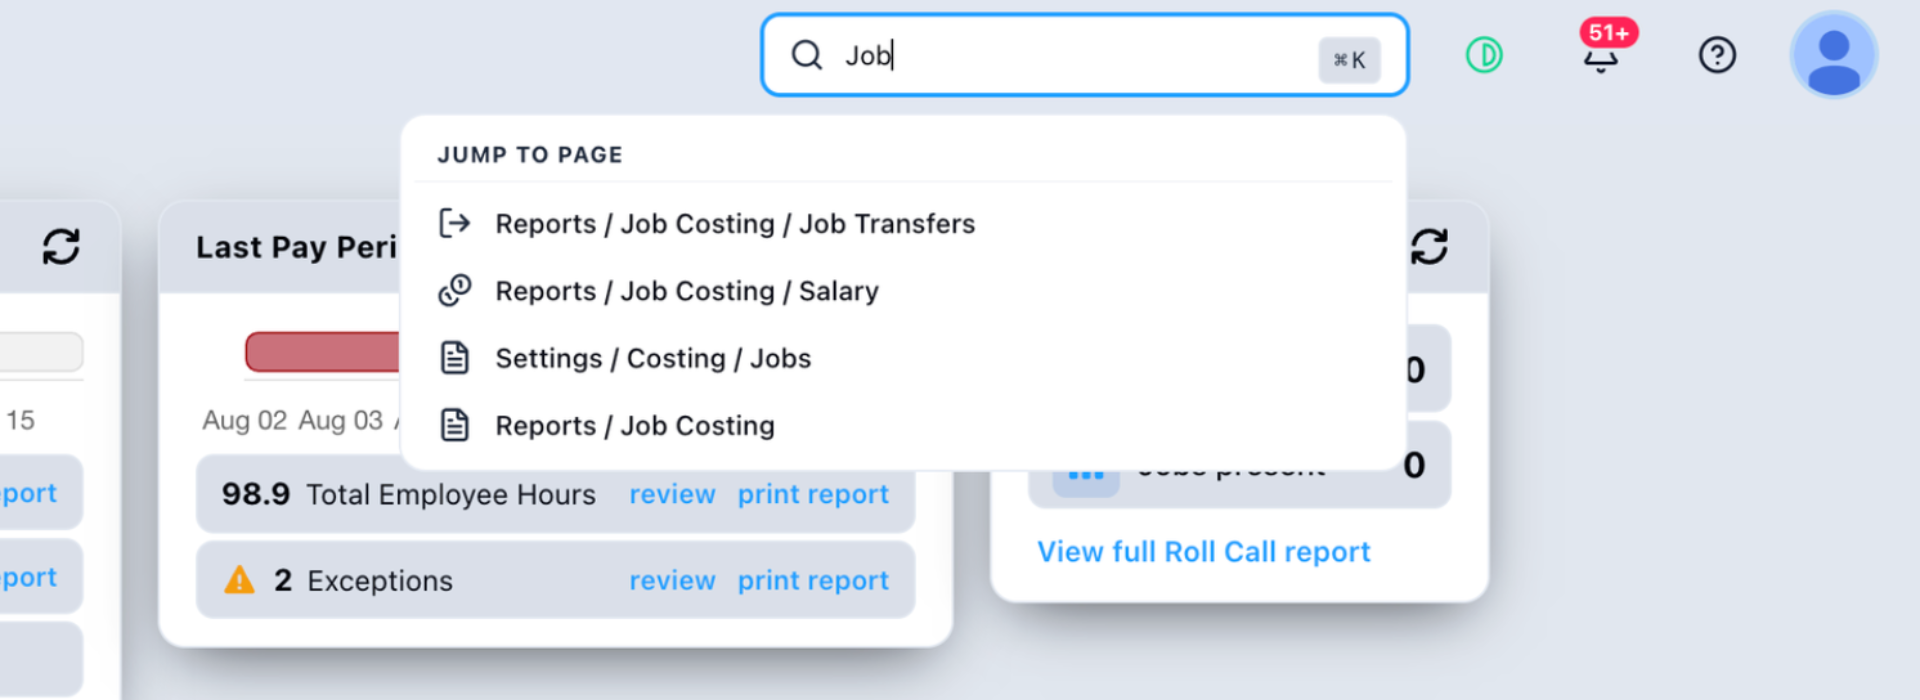Open the user profile avatar

(x=1833, y=55)
